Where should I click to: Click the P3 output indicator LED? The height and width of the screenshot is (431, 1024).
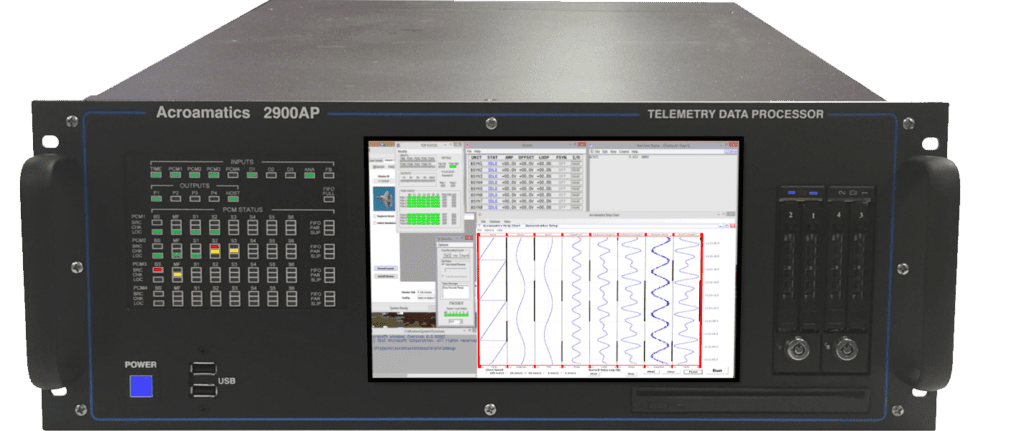tap(195, 199)
